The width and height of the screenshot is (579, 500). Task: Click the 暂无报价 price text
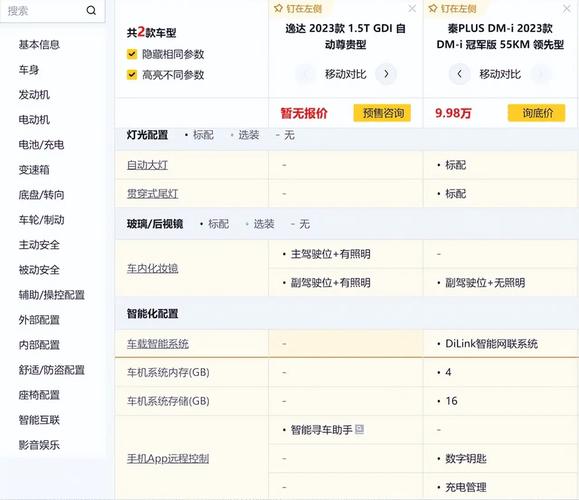click(304, 113)
